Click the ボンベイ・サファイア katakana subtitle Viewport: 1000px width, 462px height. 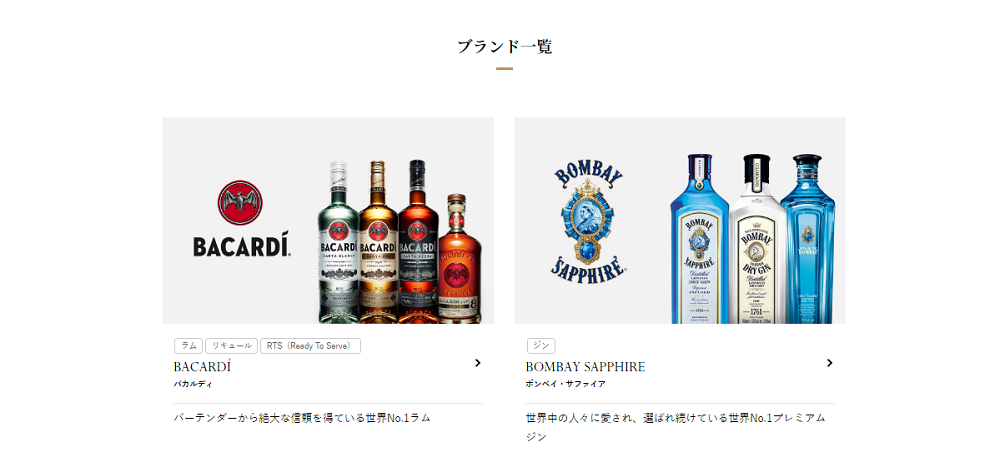point(566,384)
